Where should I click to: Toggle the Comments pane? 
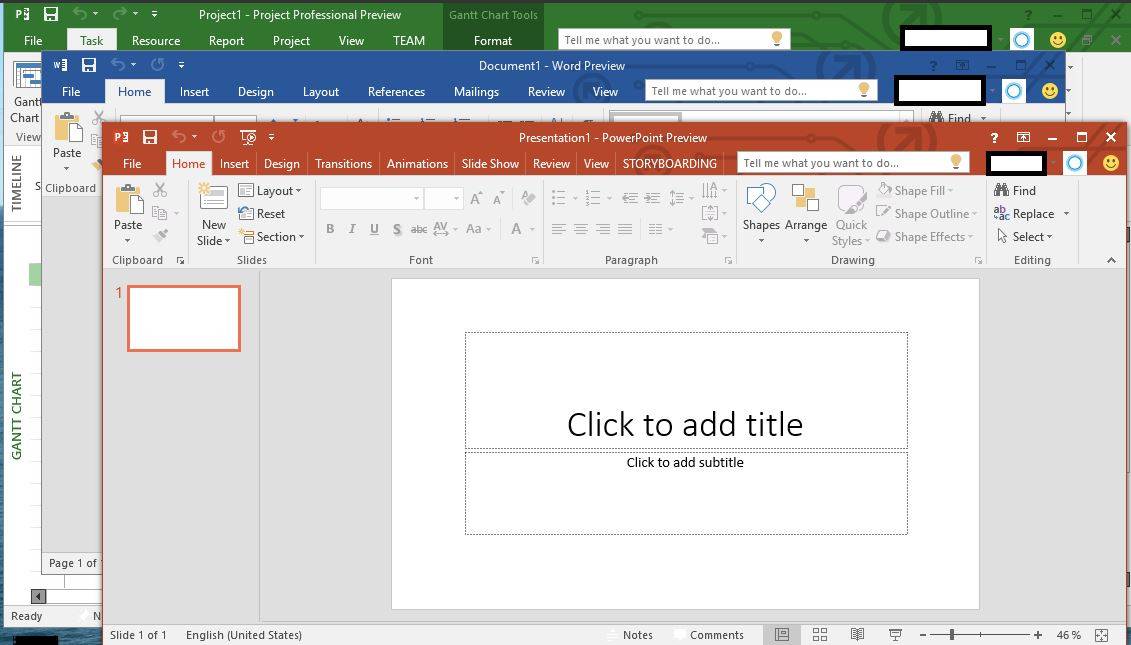coord(708,635)
